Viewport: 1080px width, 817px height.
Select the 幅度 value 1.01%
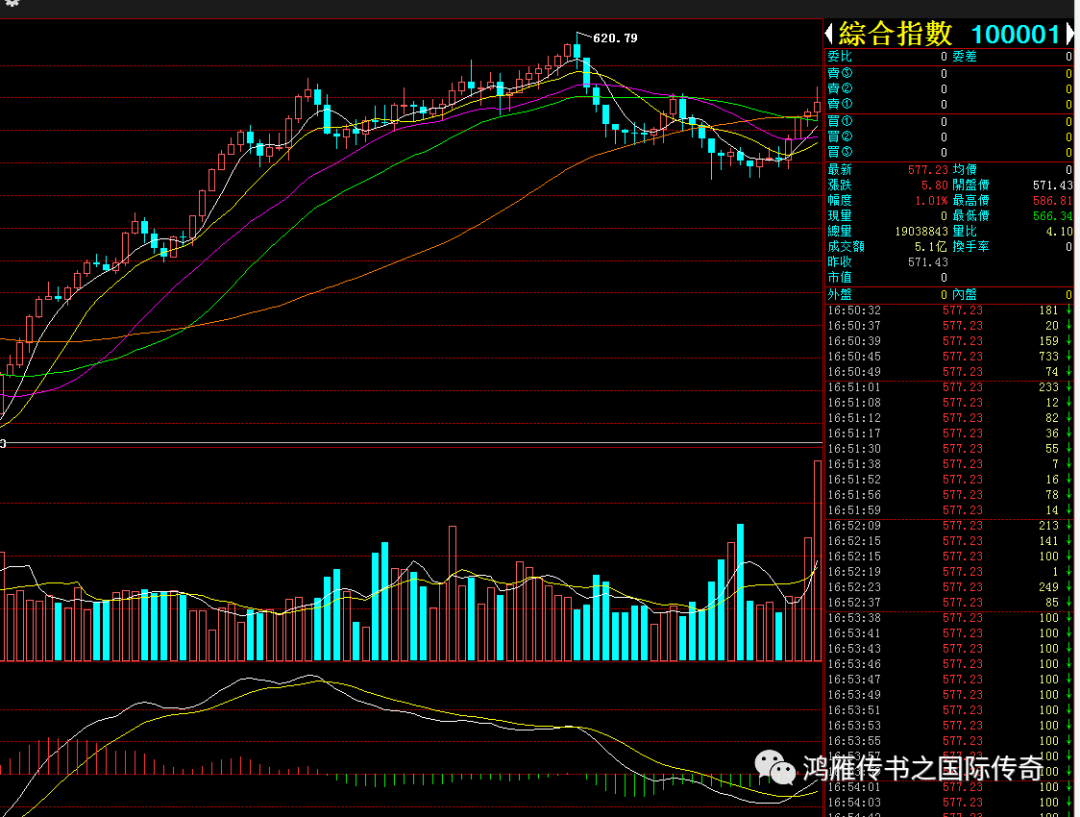coord(931,200)
